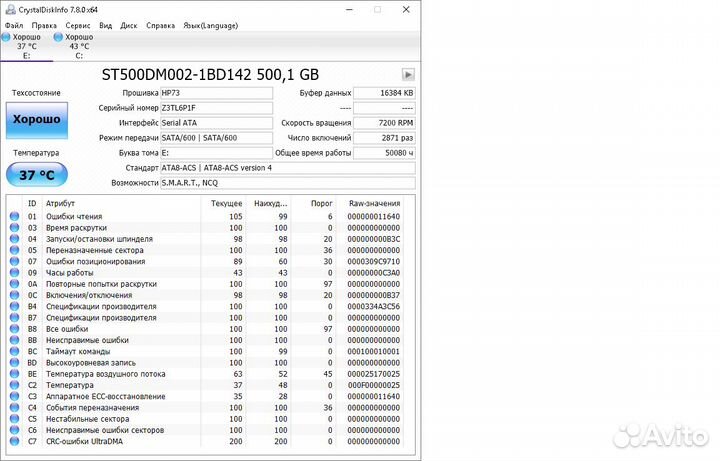Open the Файл menu
720x461 pixels.
coord(14,26)
